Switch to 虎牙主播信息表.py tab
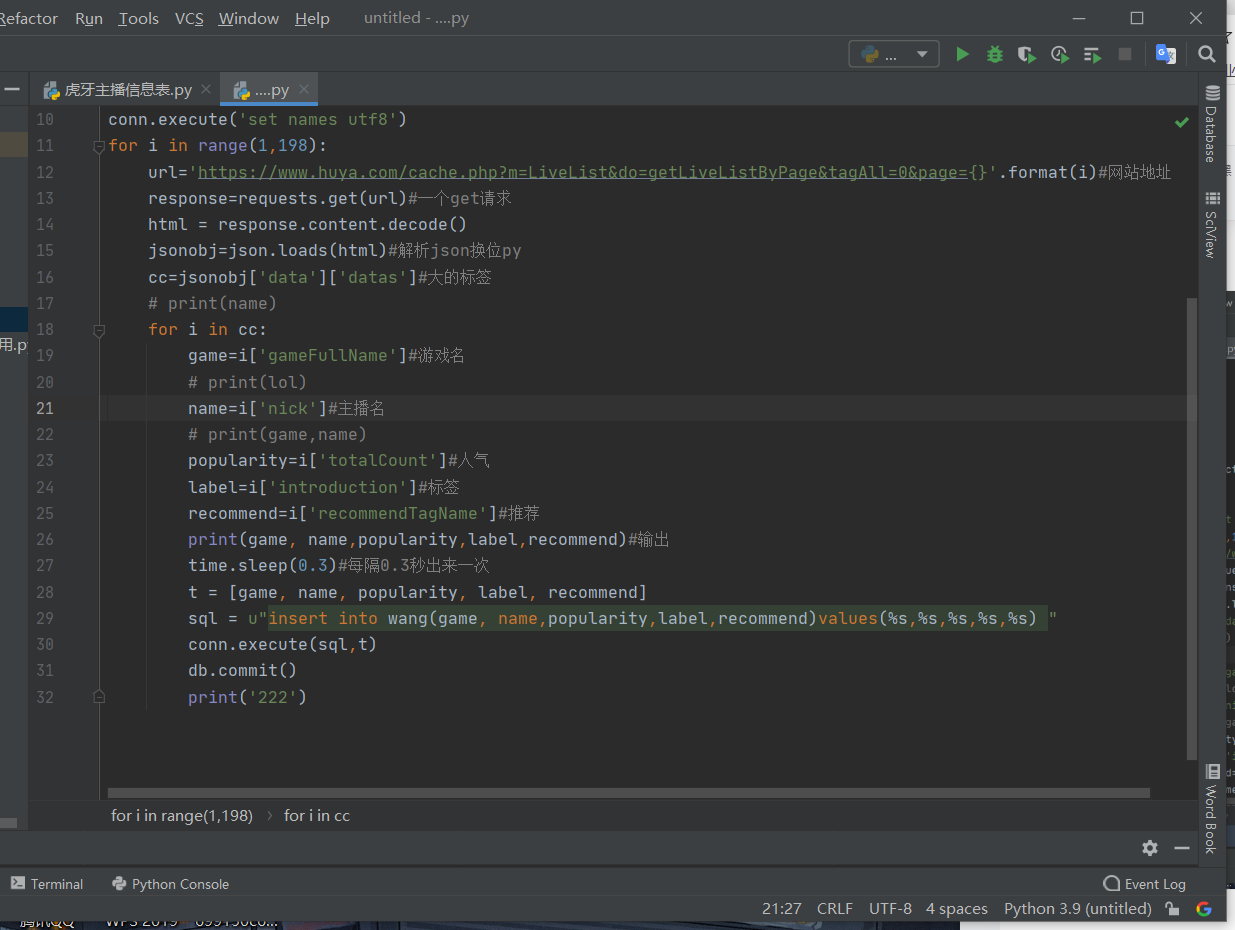This screenshot has height=930, width=1235. 127,90
